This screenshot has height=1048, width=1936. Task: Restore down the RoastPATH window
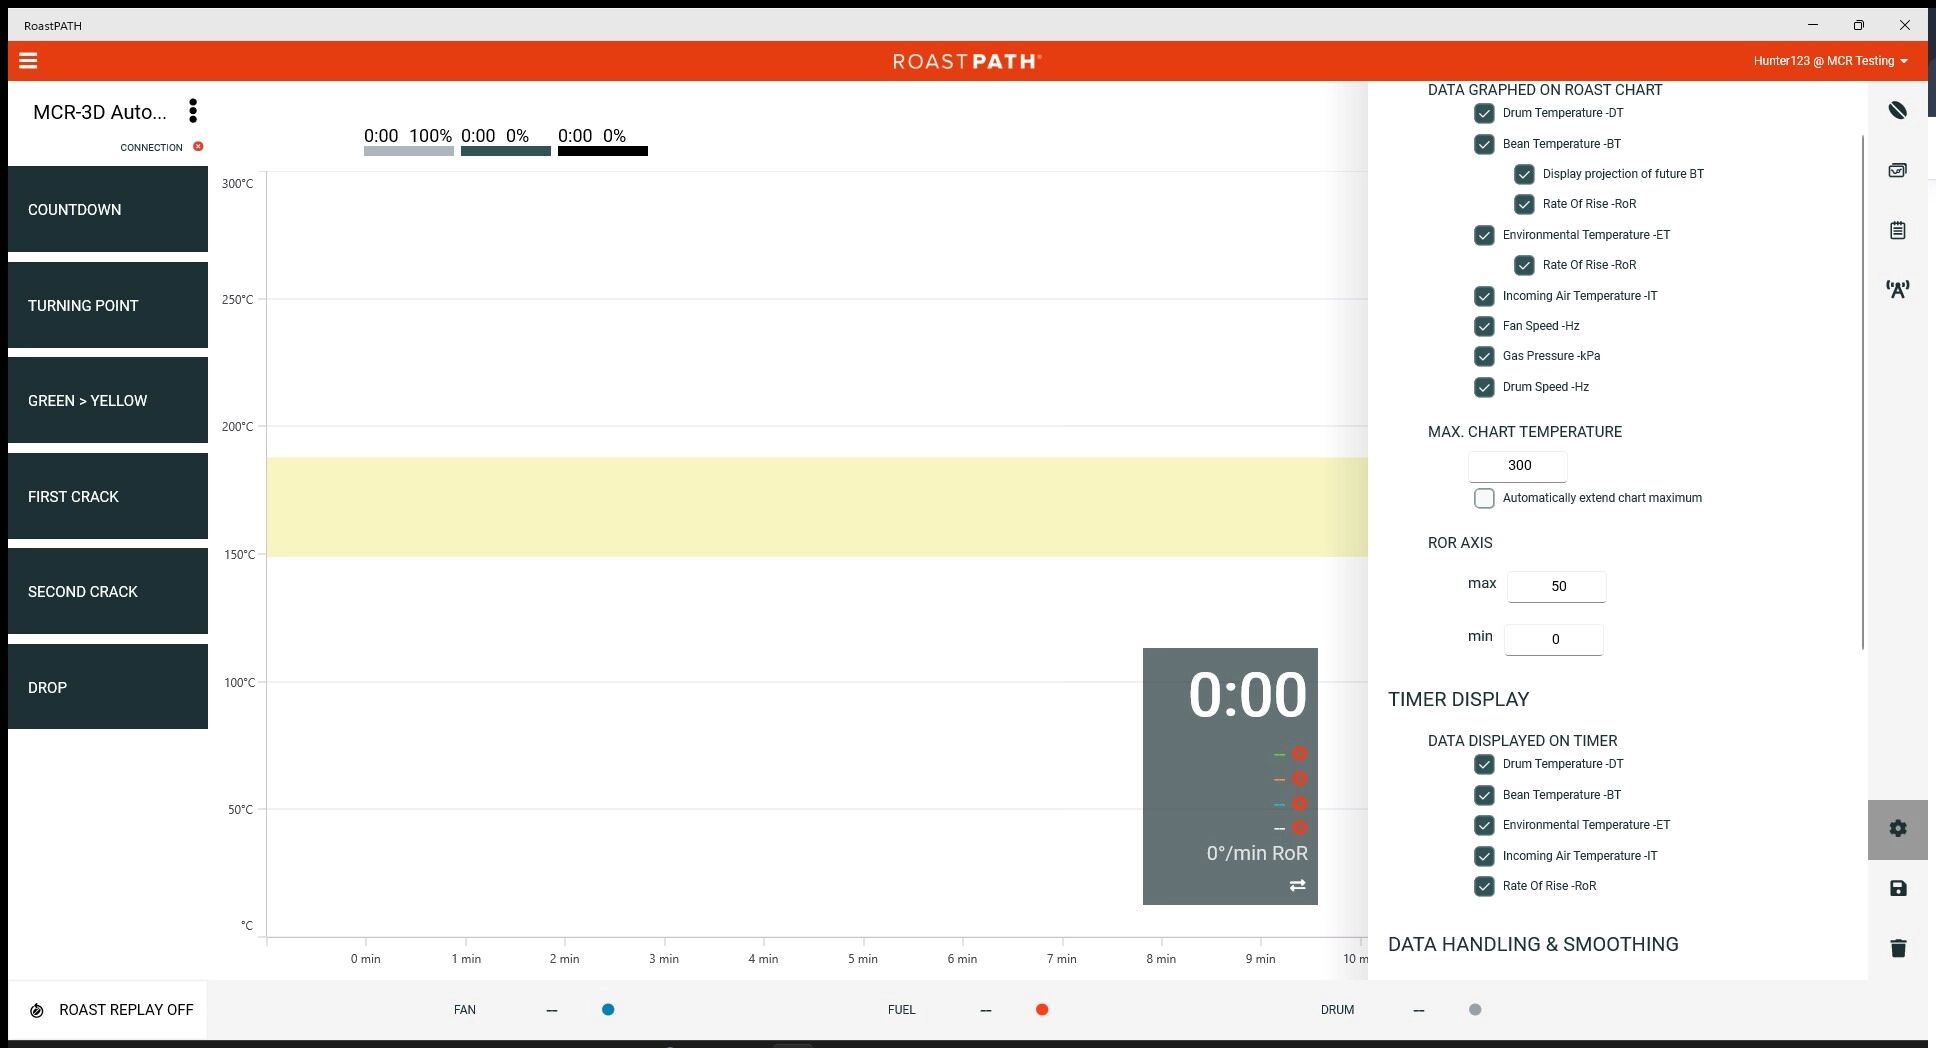[x=1858, y=25]
